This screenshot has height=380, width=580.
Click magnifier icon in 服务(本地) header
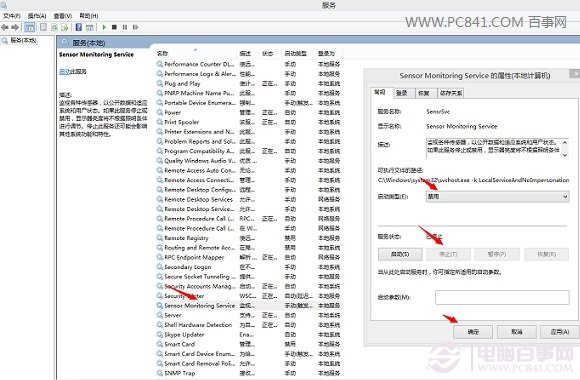point(65,43)
